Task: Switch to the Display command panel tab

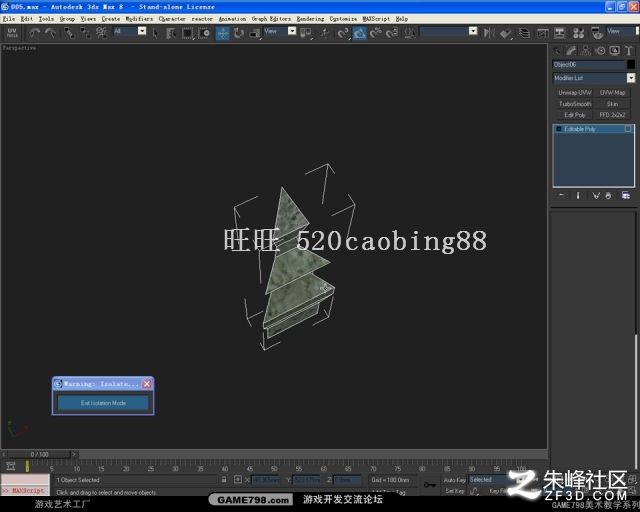Action: (614, 51)
